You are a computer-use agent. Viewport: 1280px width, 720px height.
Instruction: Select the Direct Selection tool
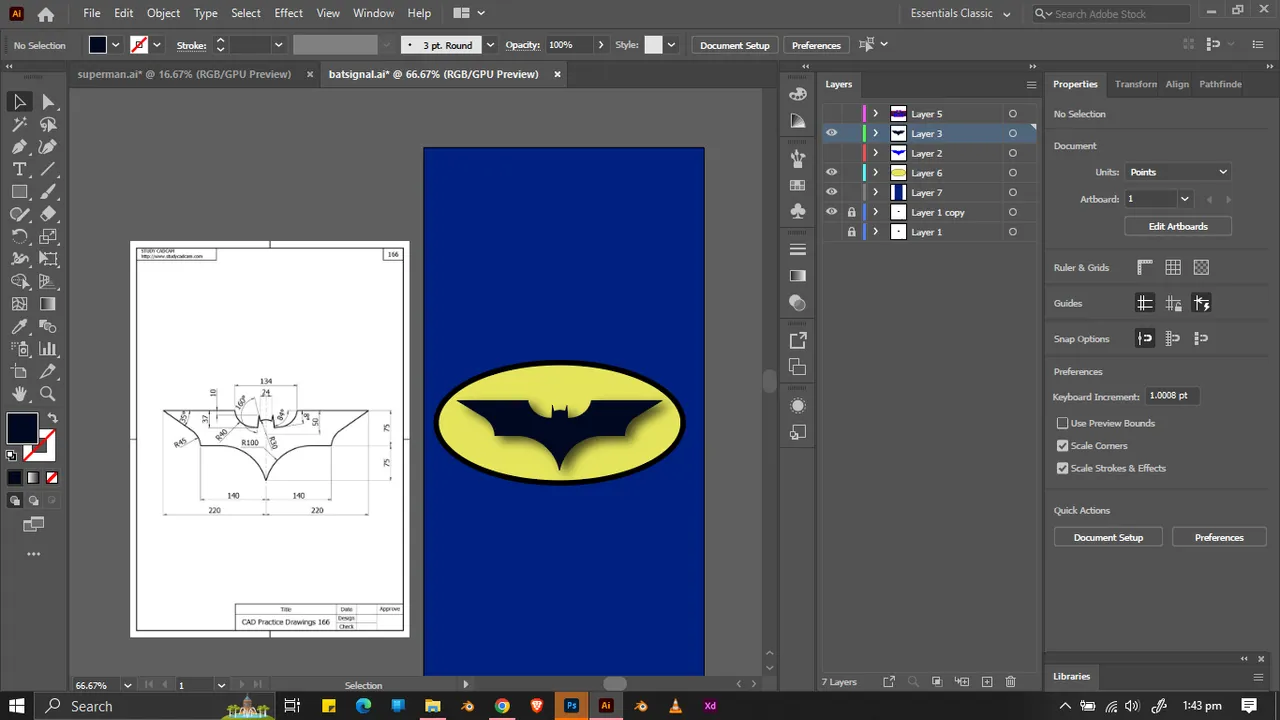coord(48,102)
